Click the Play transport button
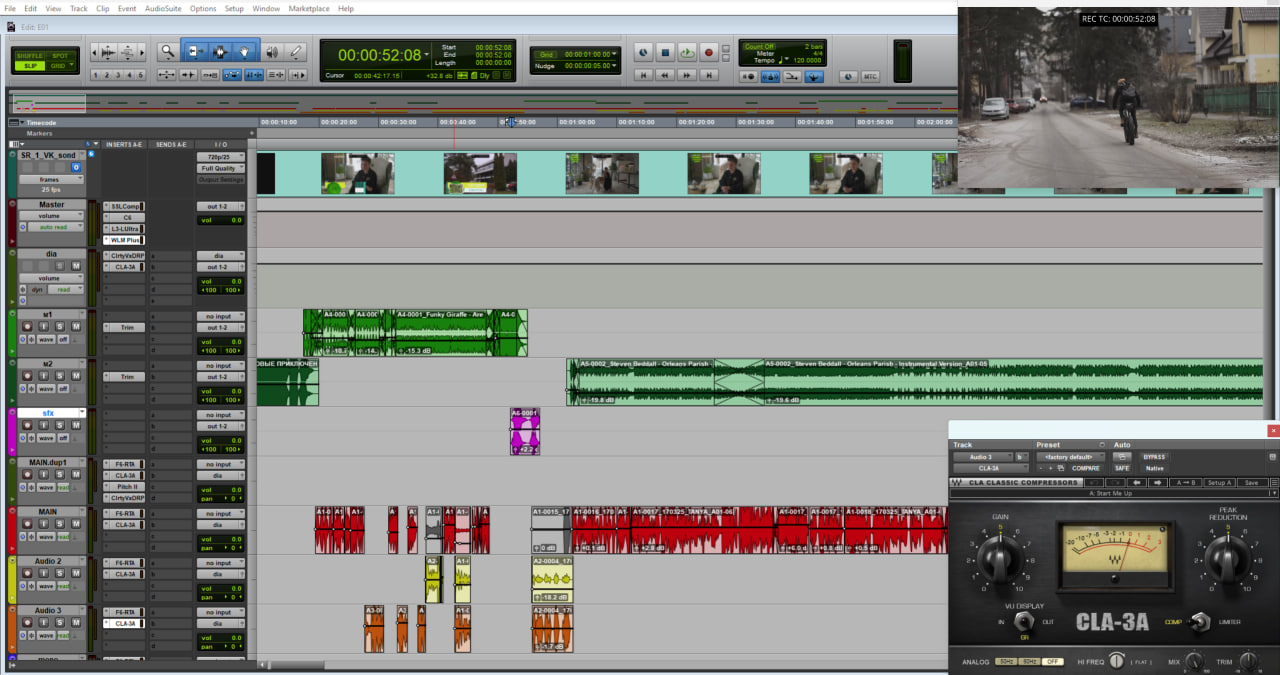Viewport: 1280px width, 675px height. 687,52
